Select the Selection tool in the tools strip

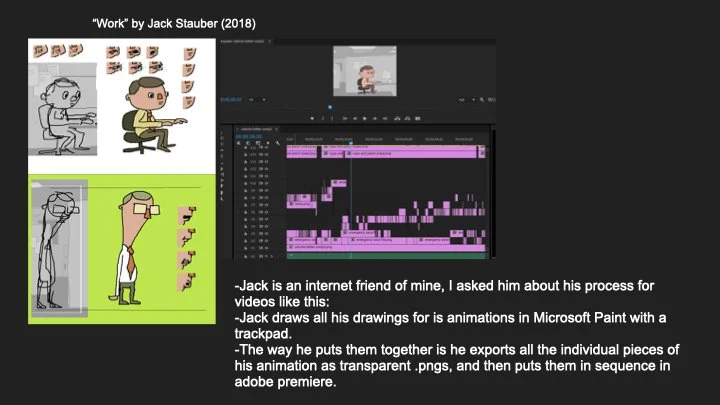(x=222, y=133)
